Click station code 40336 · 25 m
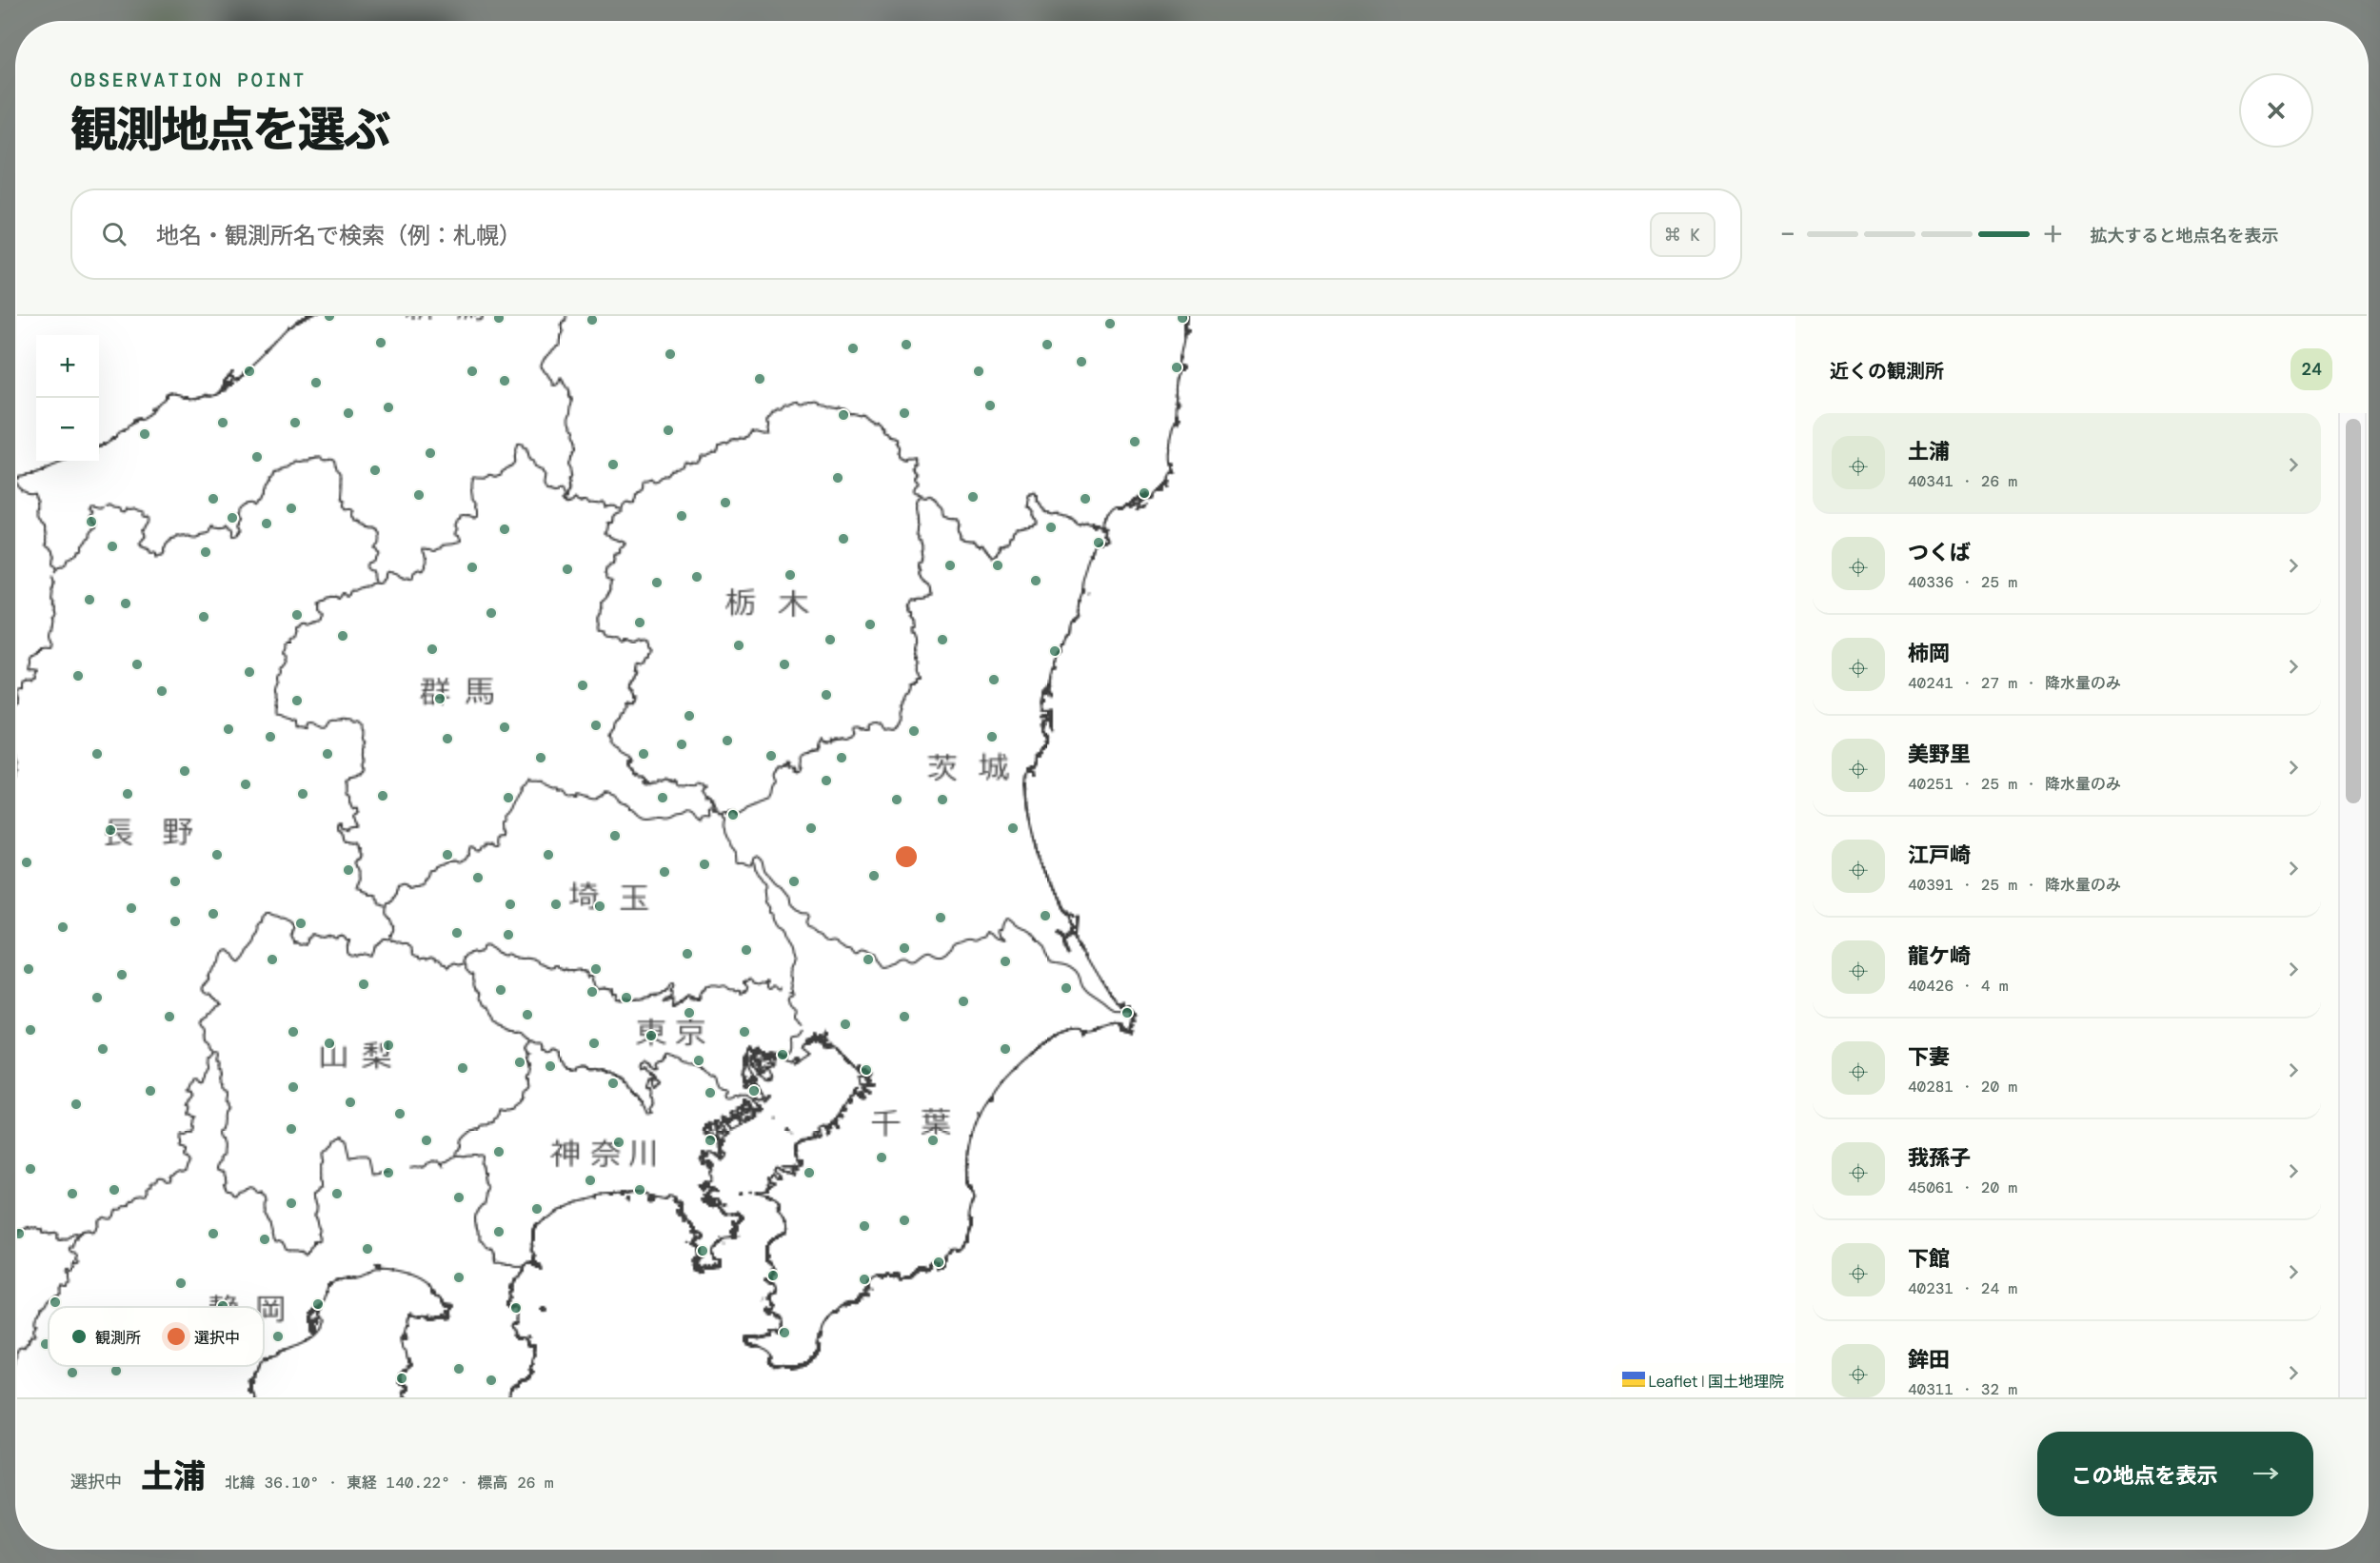 (1962, 582)
